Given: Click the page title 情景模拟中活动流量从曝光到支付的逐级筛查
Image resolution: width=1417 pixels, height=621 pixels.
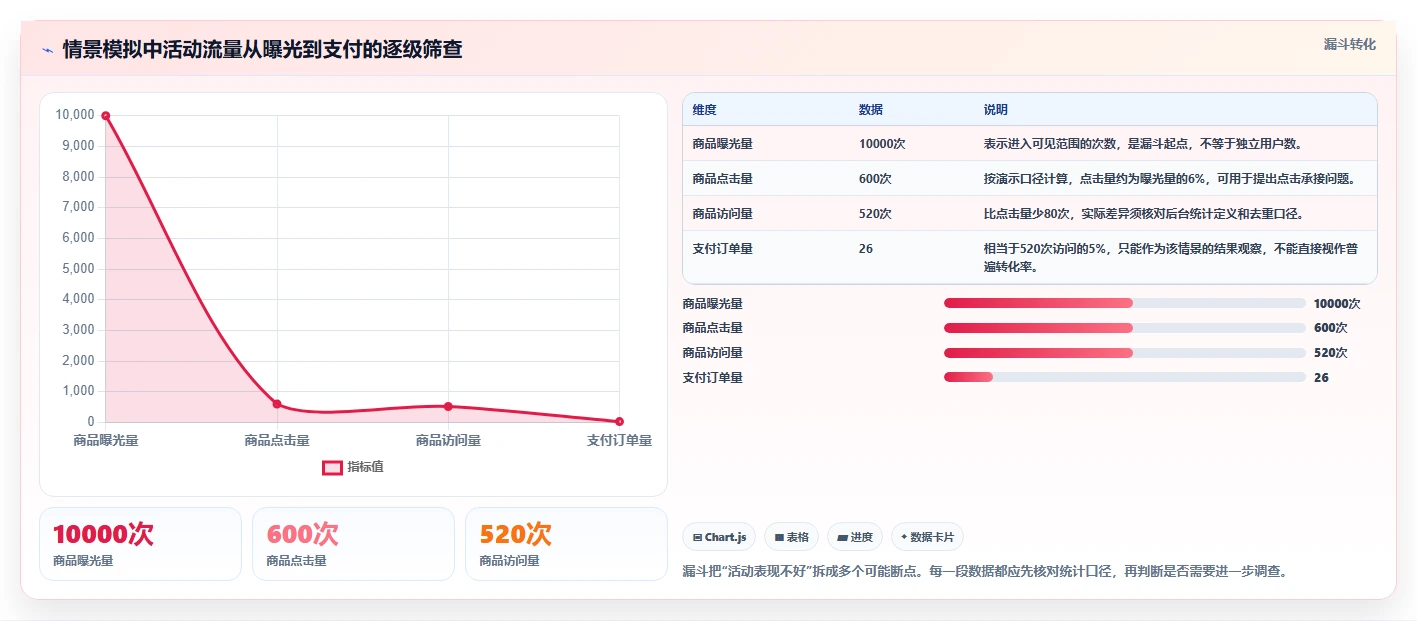Looking at the screenshot, I should click(x=263, y=50).
